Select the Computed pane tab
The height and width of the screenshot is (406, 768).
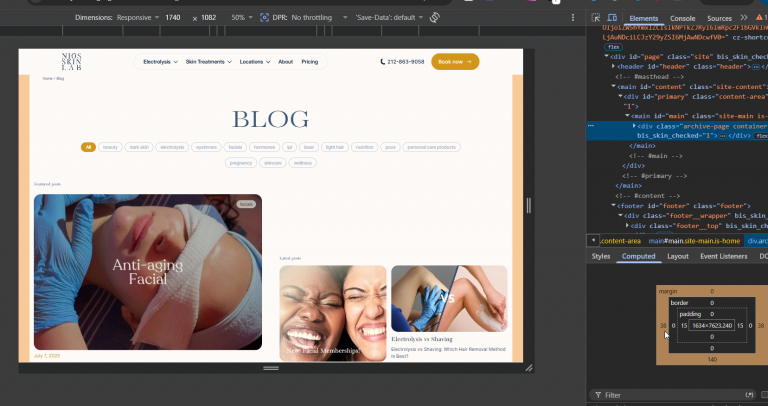(x=638, y=256)
